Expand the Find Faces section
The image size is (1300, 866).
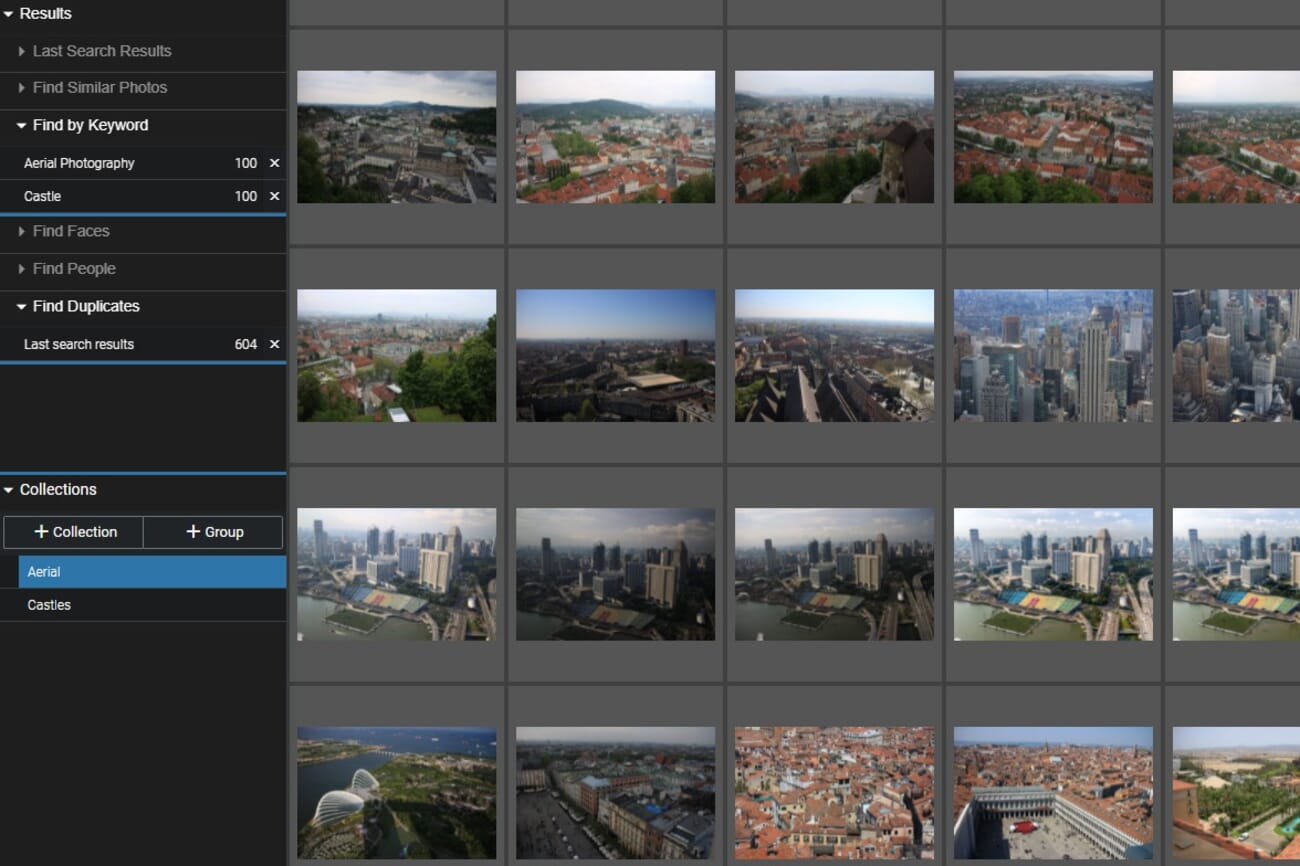70,231
